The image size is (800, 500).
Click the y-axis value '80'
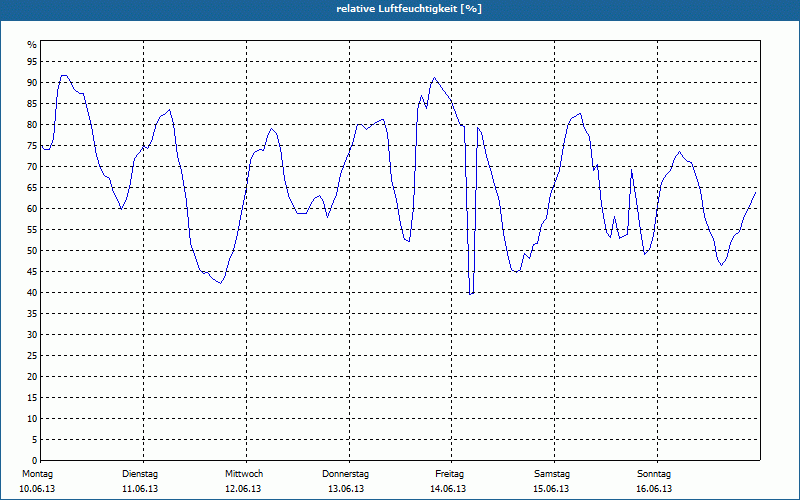coord(32,124)
